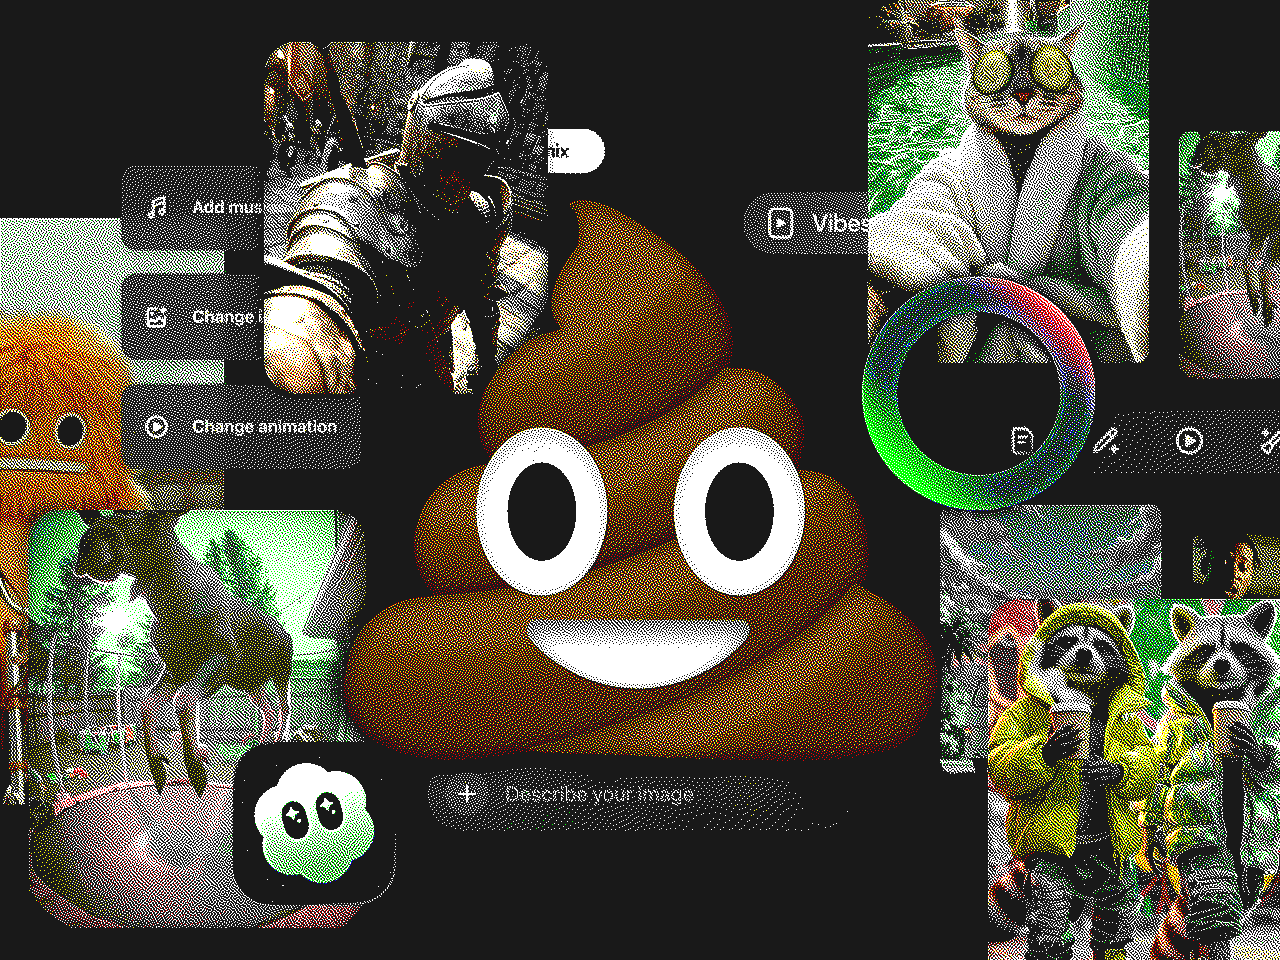Click the music note icon beside Add music
The width and height of the screenshot is (1280, 960).
[x=156, y=207]
